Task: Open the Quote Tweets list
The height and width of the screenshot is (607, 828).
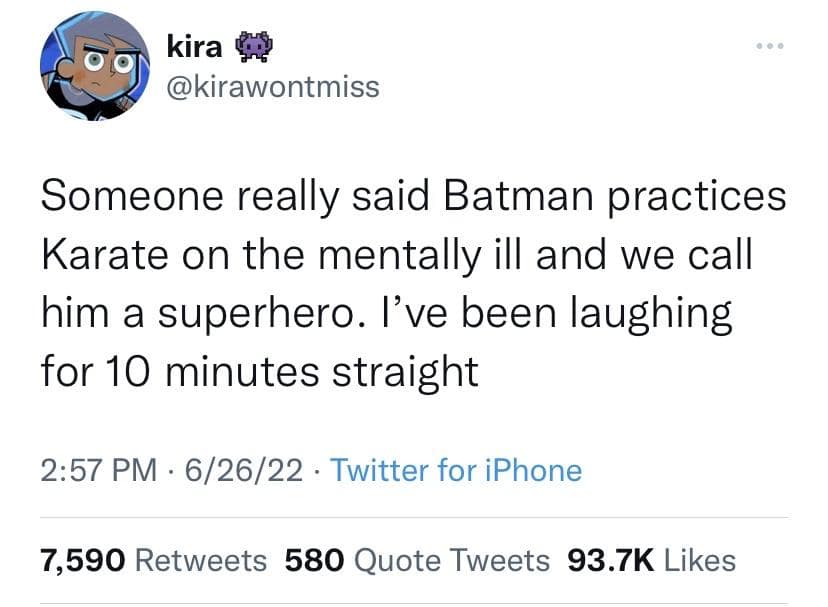Action: point(453,561)
